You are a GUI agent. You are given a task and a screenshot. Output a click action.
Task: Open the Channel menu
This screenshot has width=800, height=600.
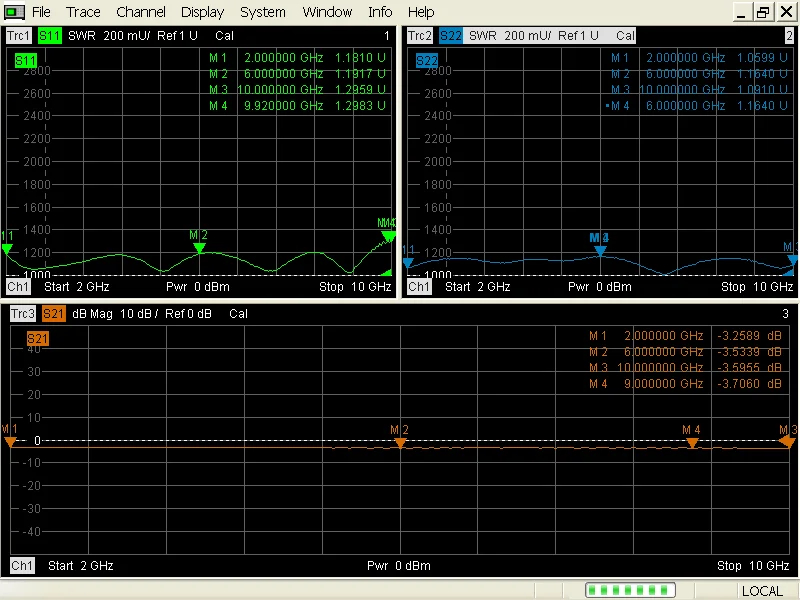tap(141, 12)
